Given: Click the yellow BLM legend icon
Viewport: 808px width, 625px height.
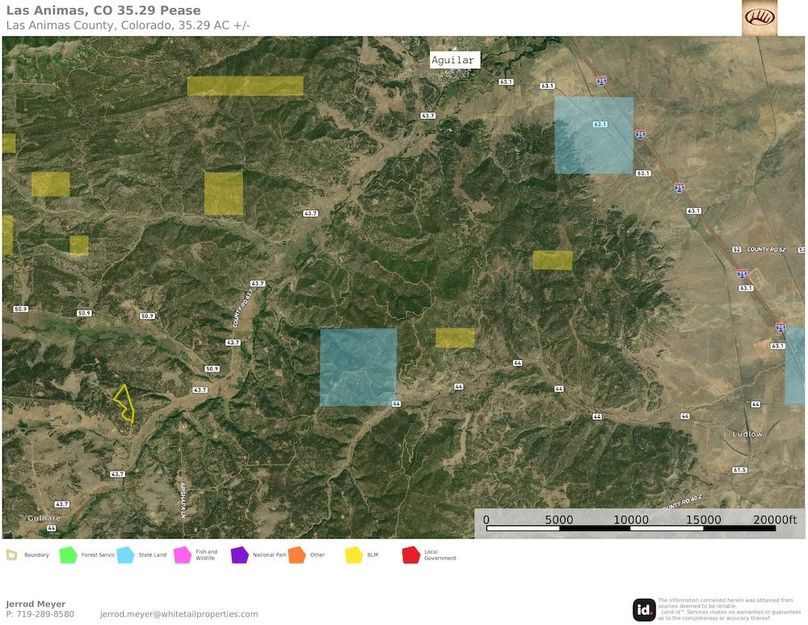Looking at the screenshot, I should click(x=354, y=554).
